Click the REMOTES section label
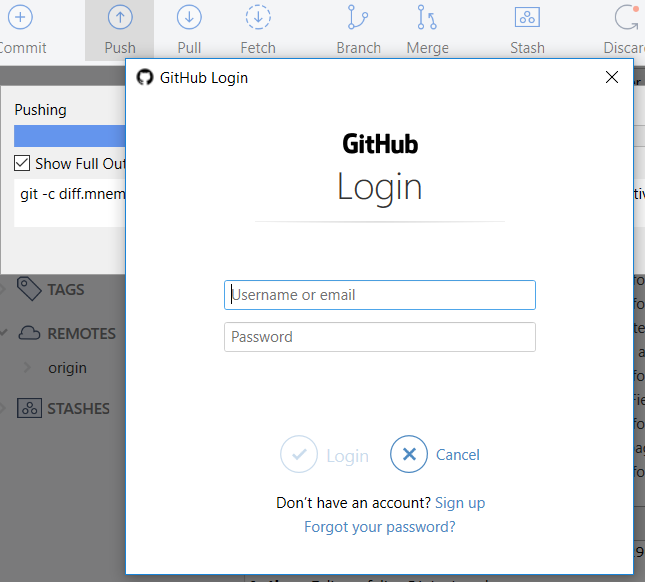The image size is (645, 582). pos(81,334)
